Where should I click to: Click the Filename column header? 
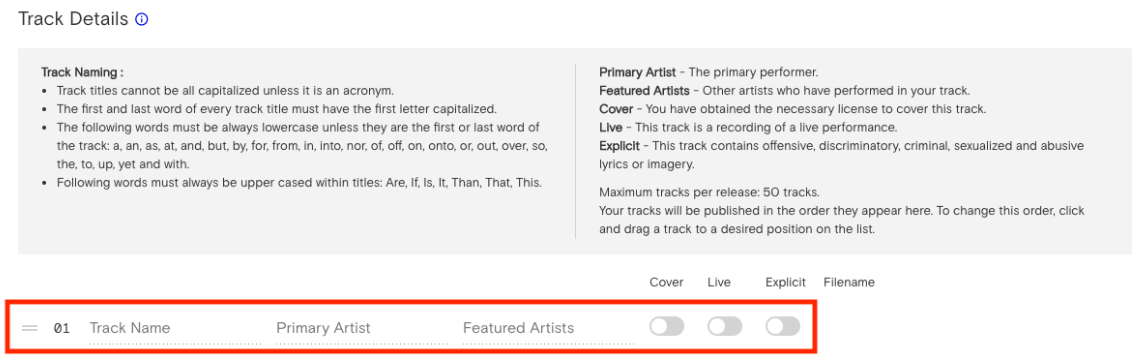[x=849, y=282]
